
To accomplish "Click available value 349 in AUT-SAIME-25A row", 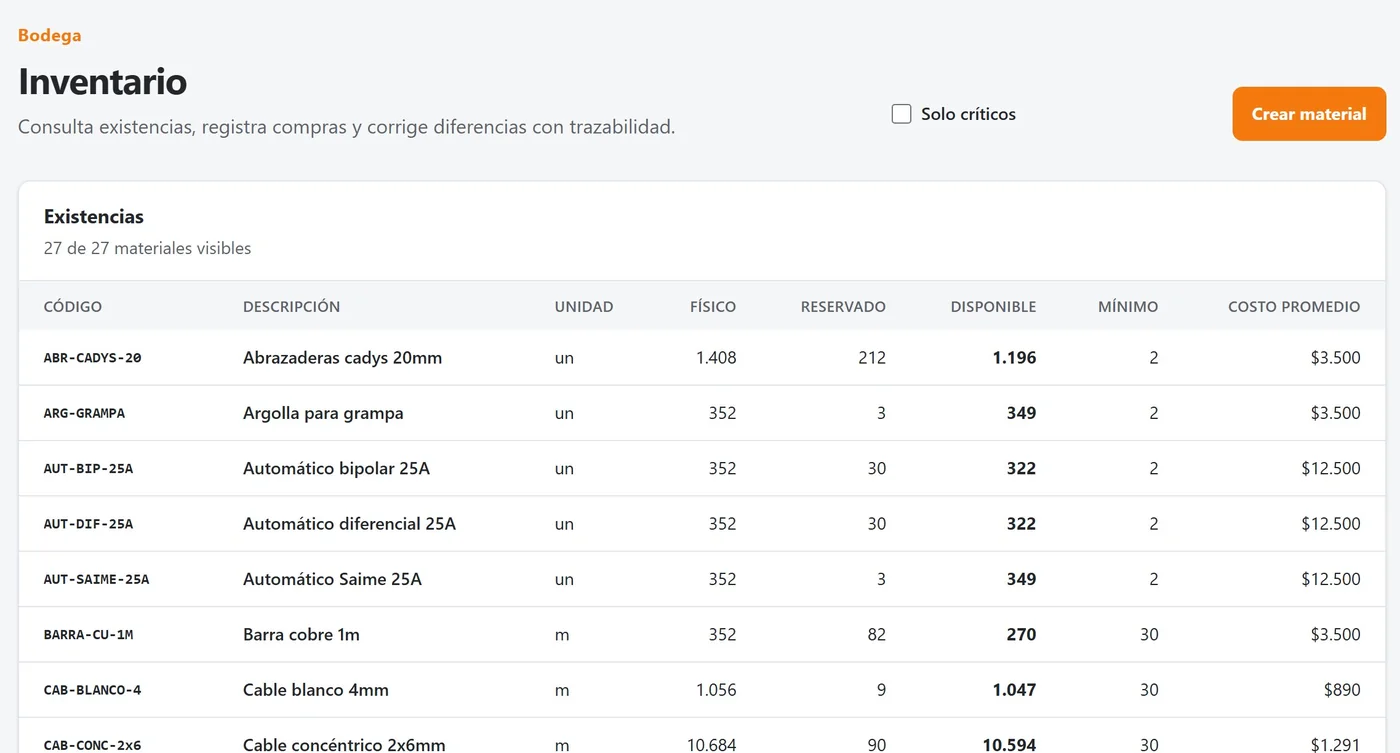I will coord(1021,579).
